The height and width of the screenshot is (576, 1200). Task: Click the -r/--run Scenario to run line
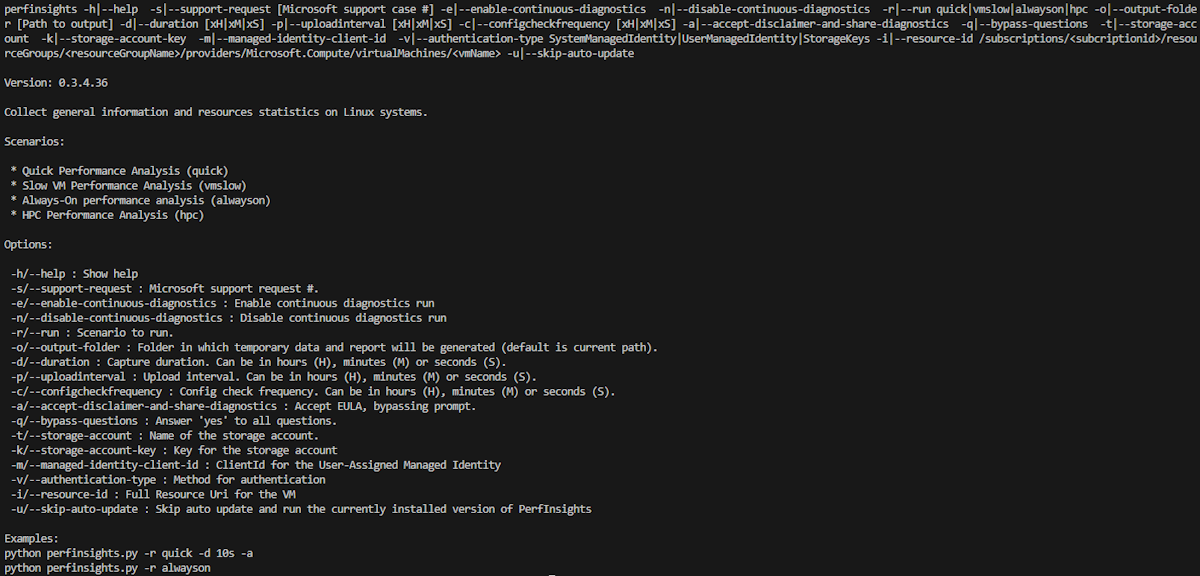[x=92, y=333]
